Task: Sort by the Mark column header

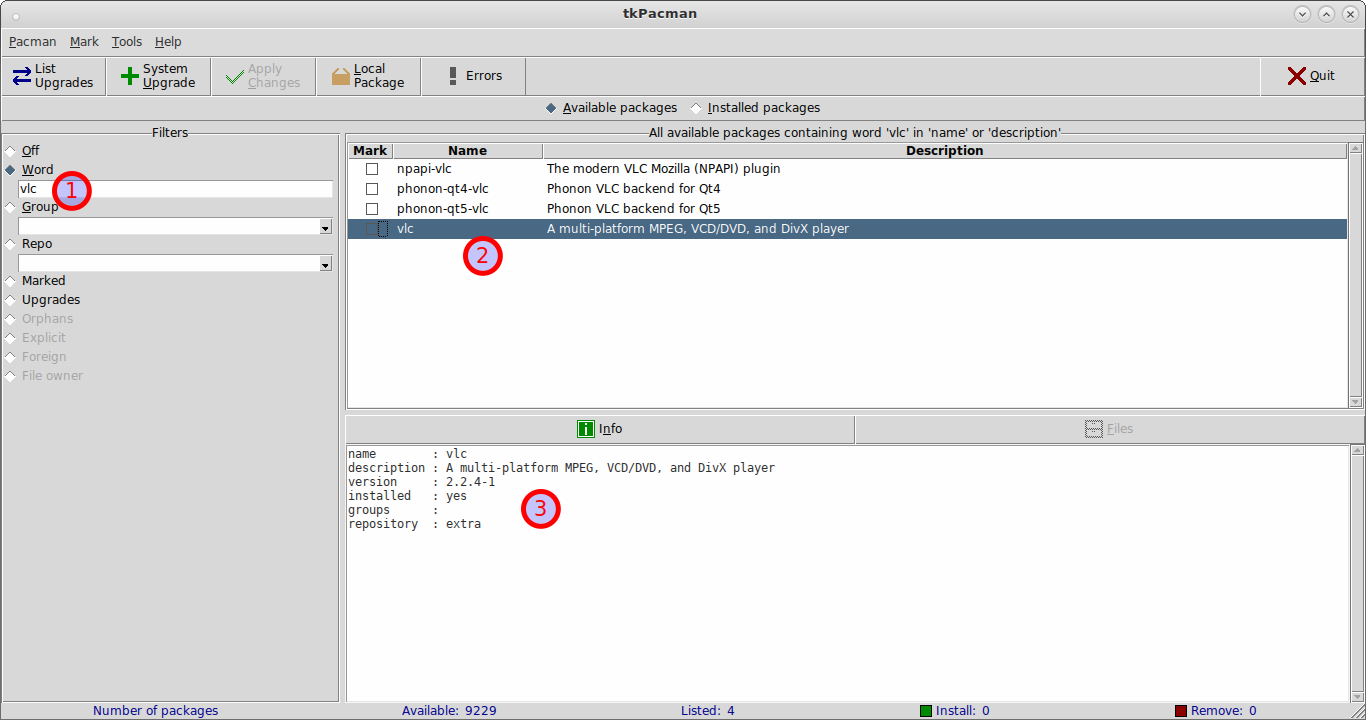Action: pos(370,151)
